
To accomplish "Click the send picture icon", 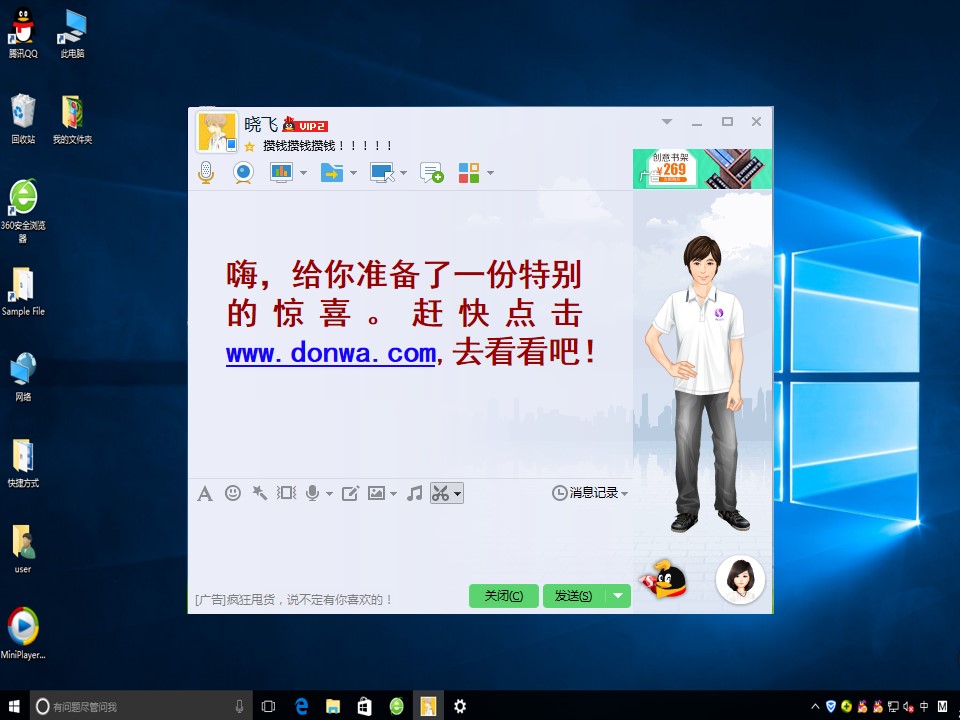I will click(376, 493).
